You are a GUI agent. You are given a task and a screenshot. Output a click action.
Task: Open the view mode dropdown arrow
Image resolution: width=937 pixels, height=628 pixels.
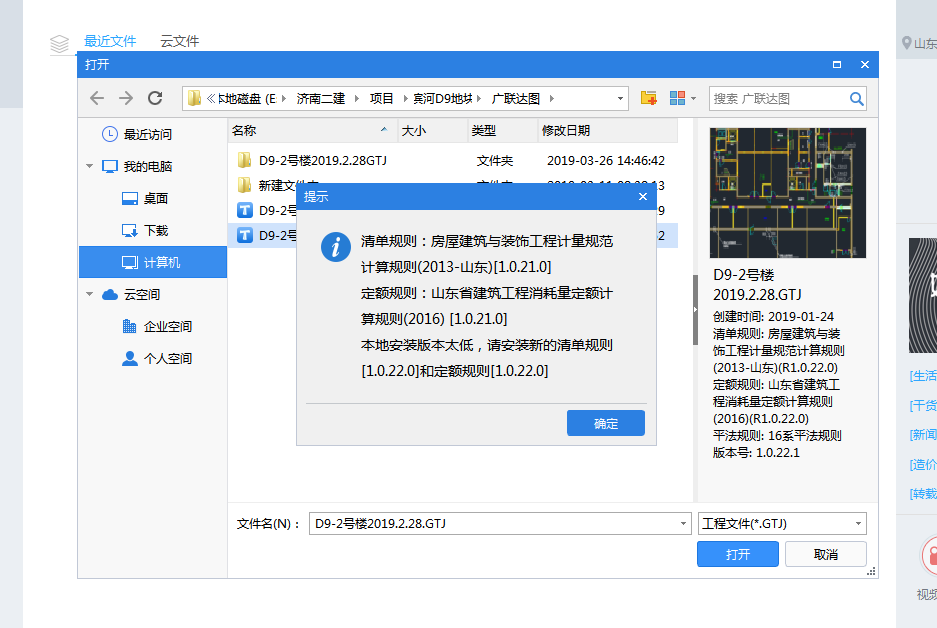pos(693,99)
